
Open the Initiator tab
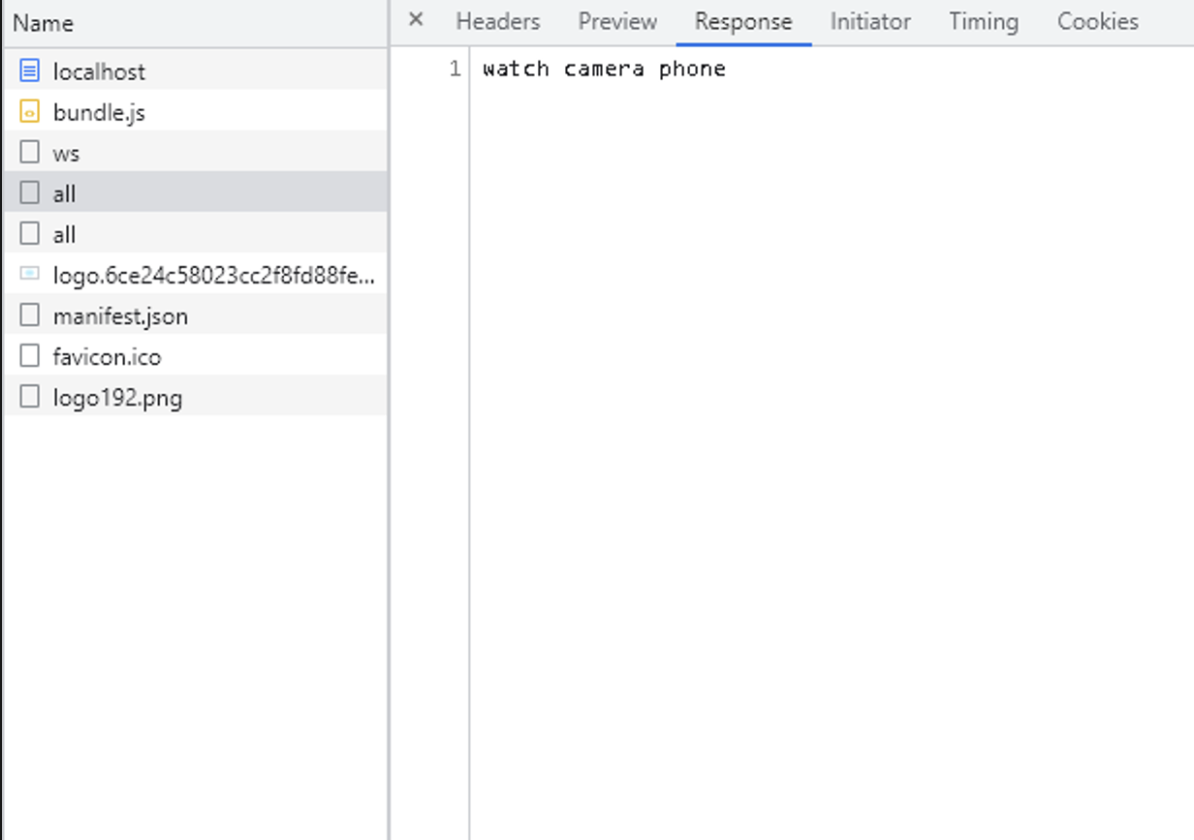pyautogui.click(x=870, y=22)
